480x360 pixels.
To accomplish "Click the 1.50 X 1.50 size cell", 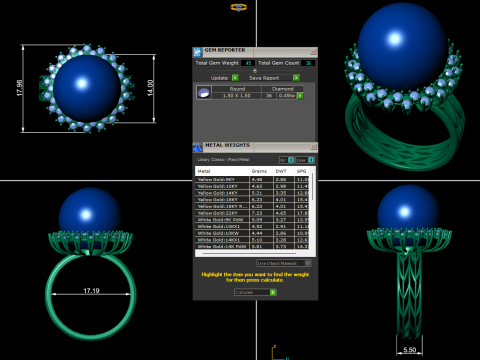I will coord(237,96).
